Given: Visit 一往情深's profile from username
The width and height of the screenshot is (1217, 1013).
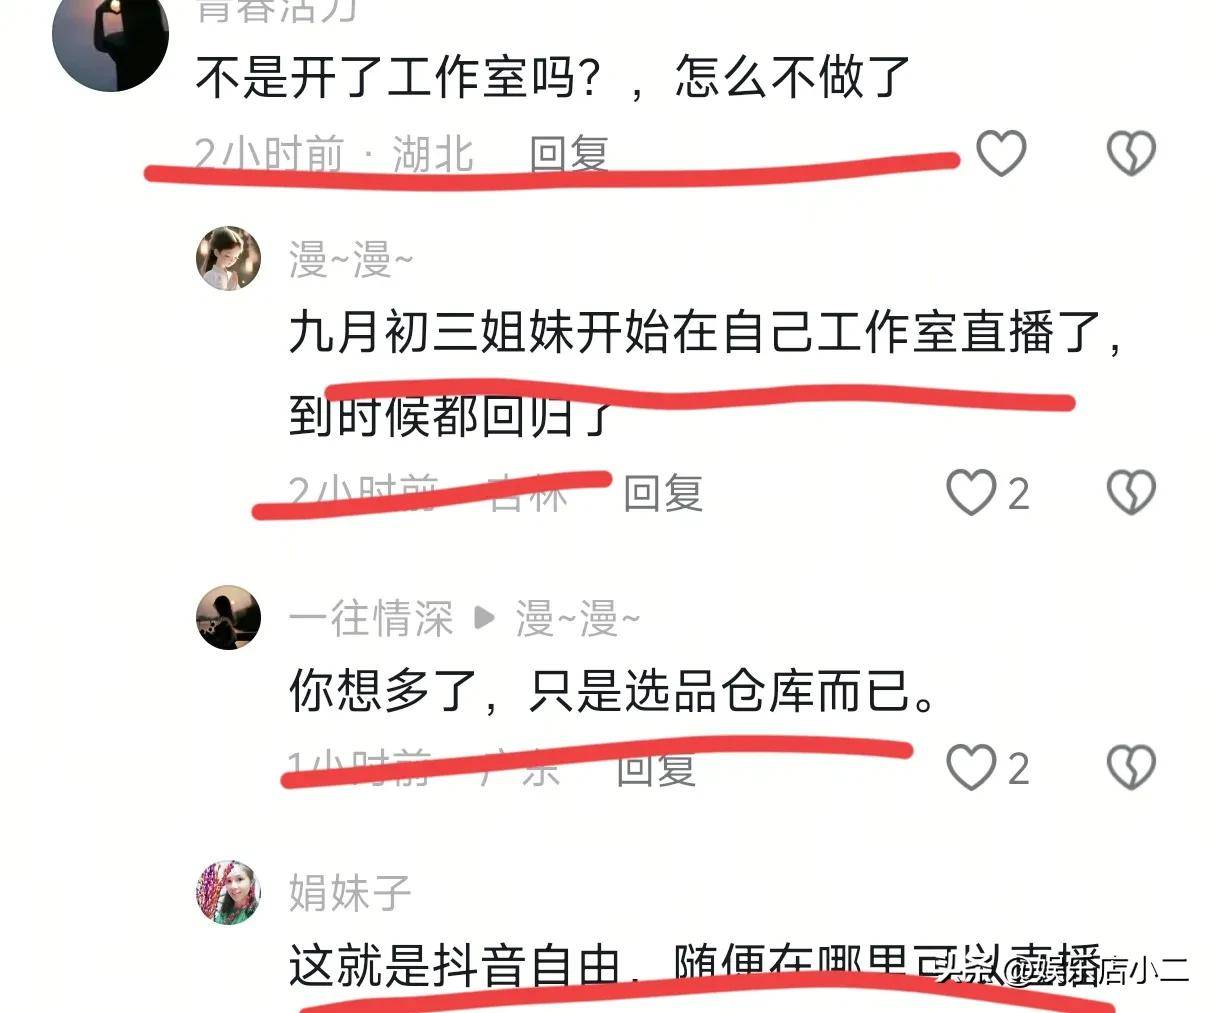Looking at the screenshot, I should [x=371, y=618].
